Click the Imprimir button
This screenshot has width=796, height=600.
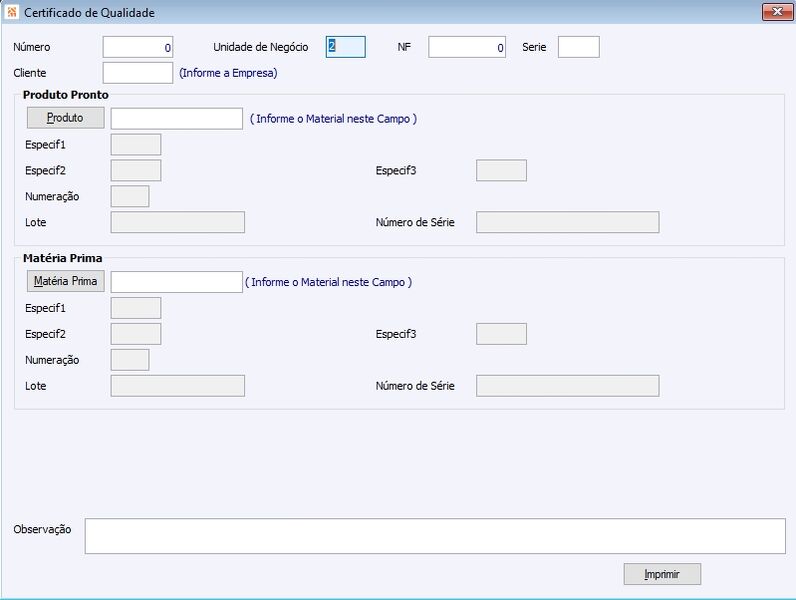click(x=662, y=574)
